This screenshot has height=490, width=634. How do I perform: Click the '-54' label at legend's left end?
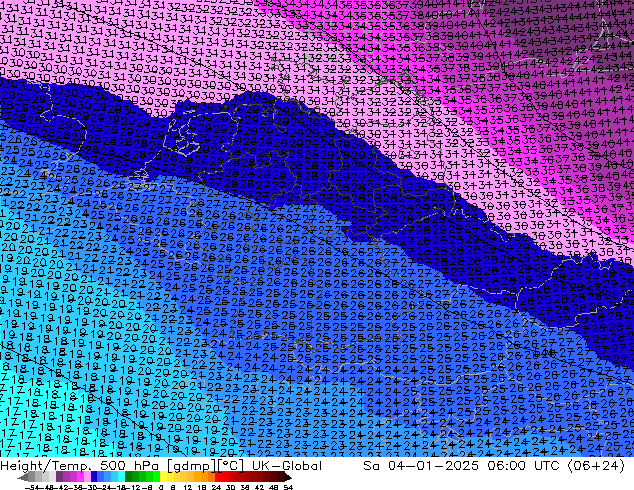(x=32, y=487)
